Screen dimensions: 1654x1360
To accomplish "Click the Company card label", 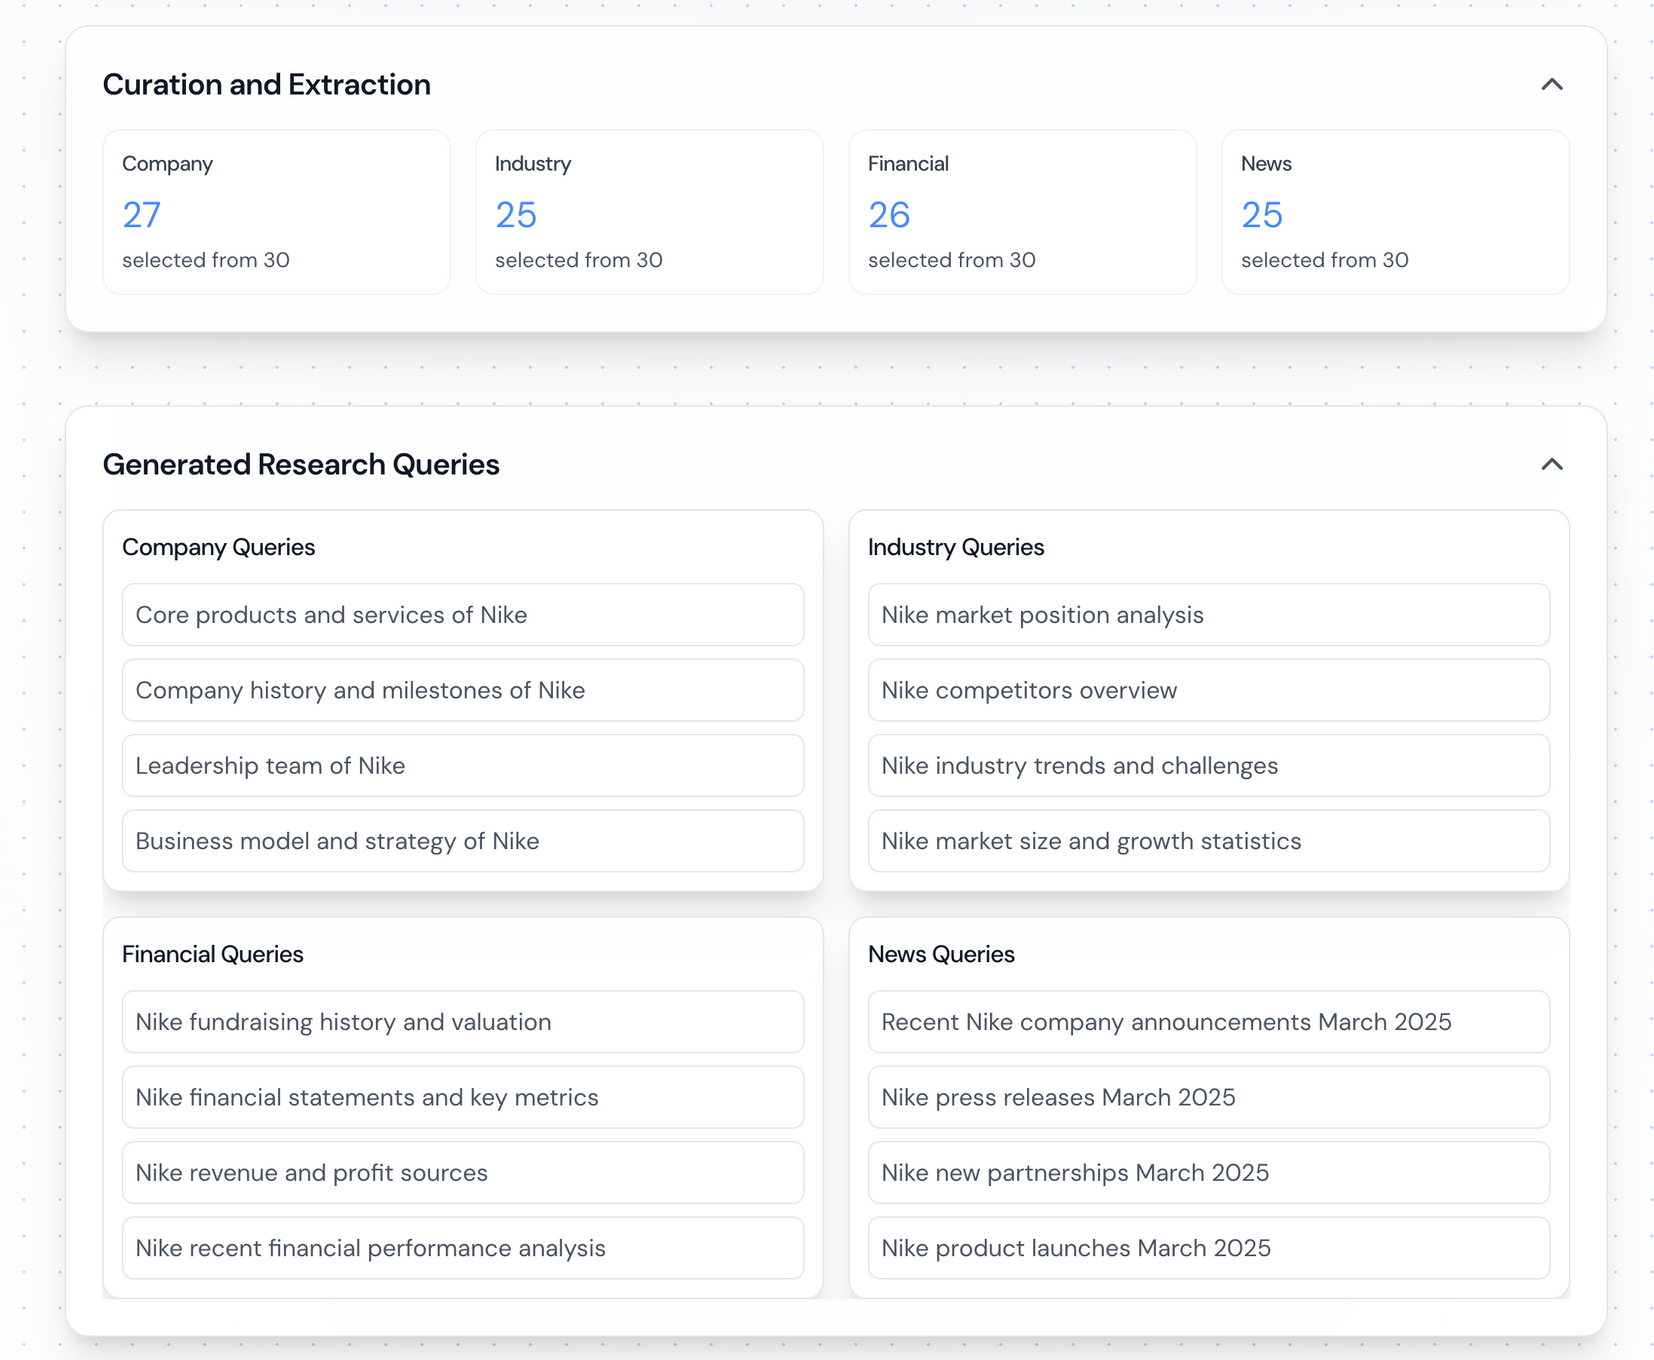I will point(167,164).
